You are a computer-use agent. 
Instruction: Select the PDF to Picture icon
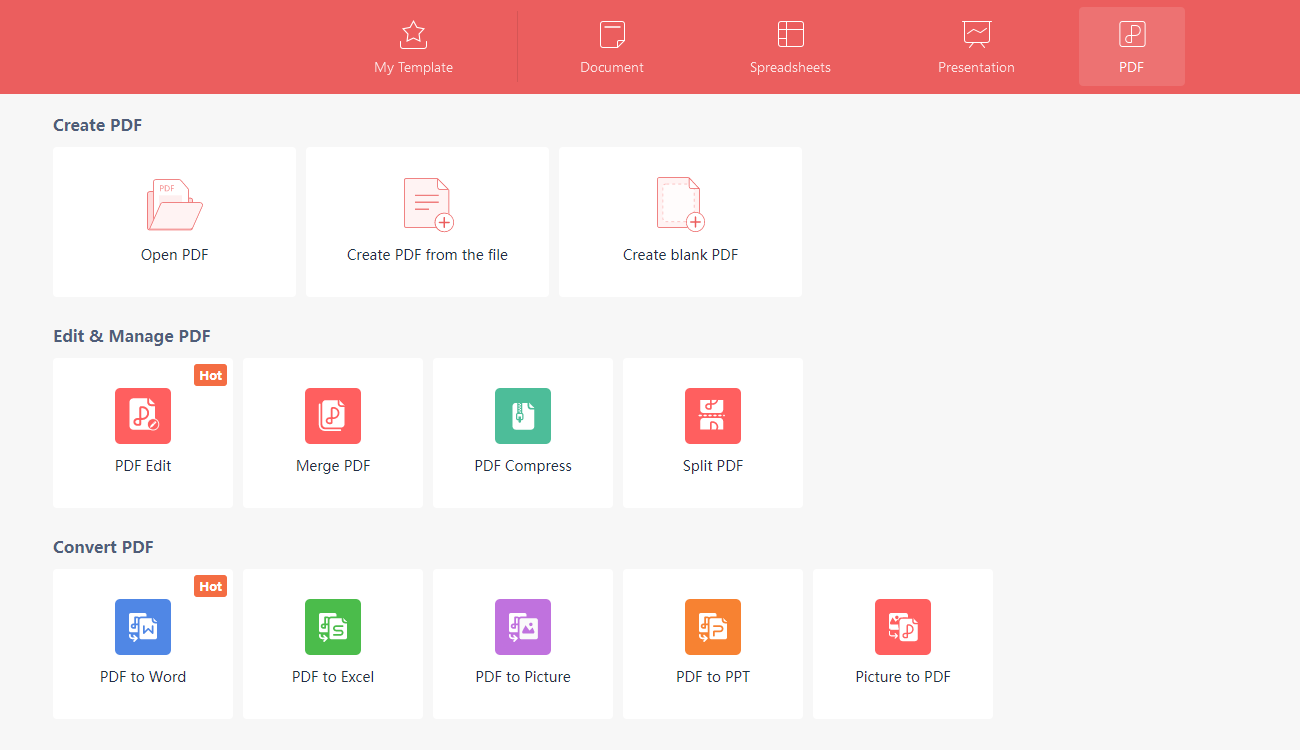pos(522,627)
